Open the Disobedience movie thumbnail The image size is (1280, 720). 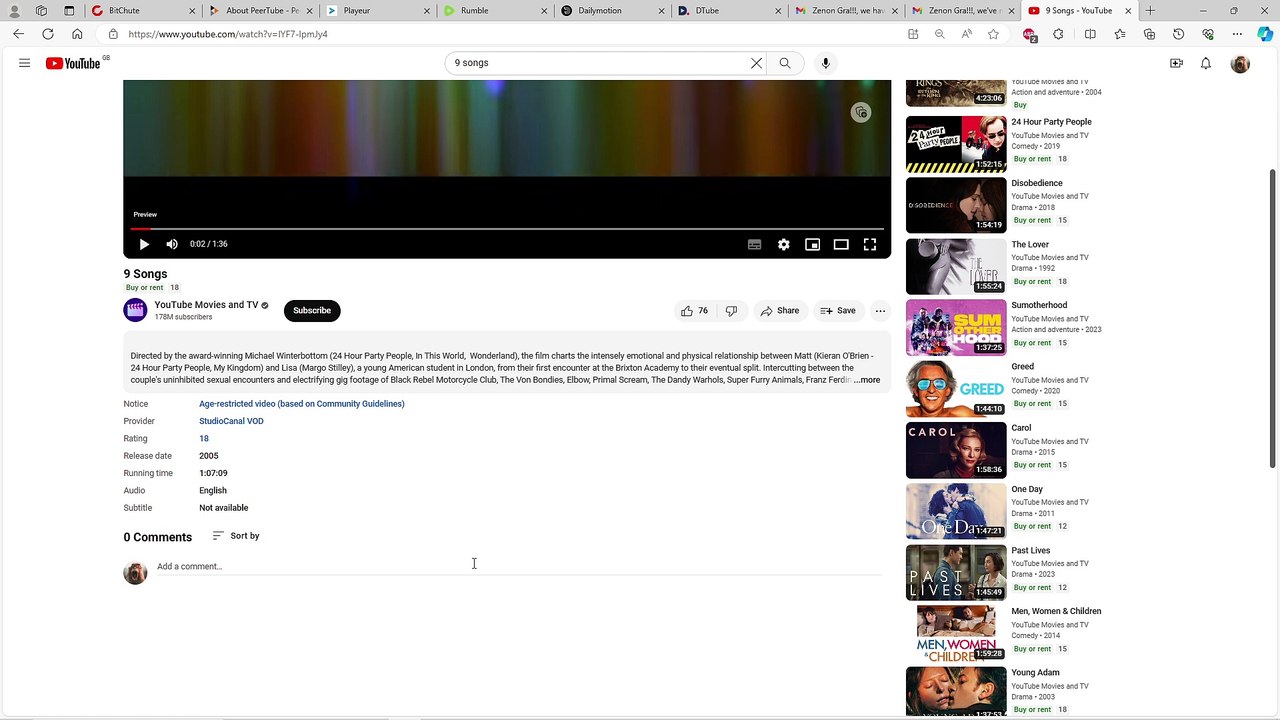tap(956, 205)
